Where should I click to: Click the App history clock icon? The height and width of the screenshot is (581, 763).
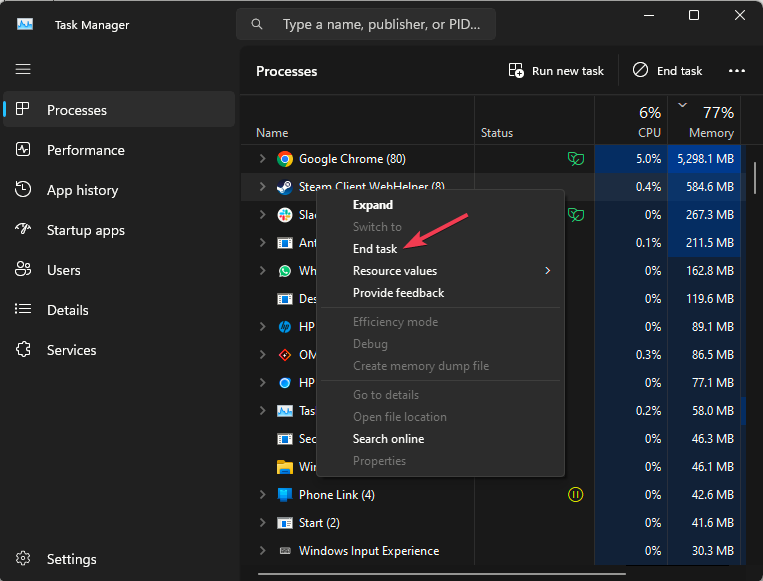tap(23, 189)
